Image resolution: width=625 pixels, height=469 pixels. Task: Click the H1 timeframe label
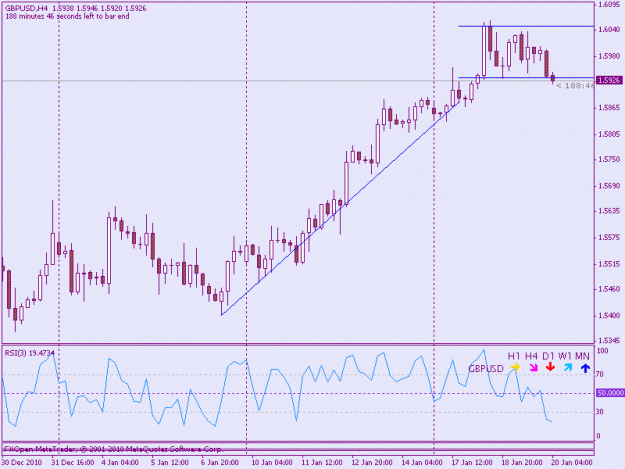pyautogui.click(x=514, y=356)
